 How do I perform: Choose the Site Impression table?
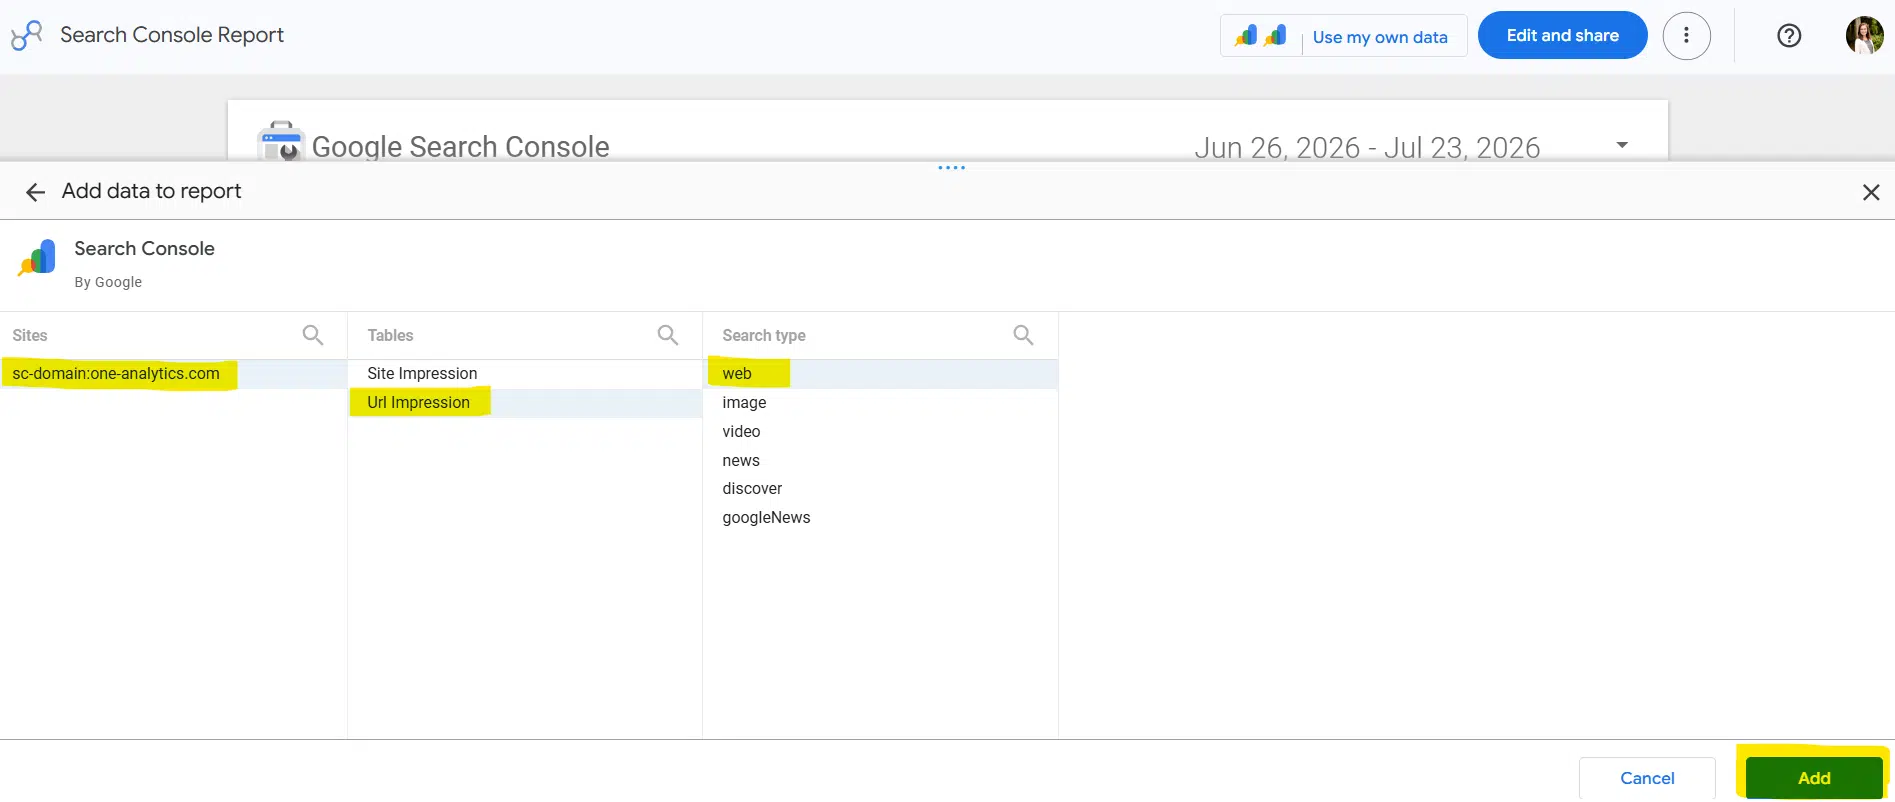click(525, 374)
